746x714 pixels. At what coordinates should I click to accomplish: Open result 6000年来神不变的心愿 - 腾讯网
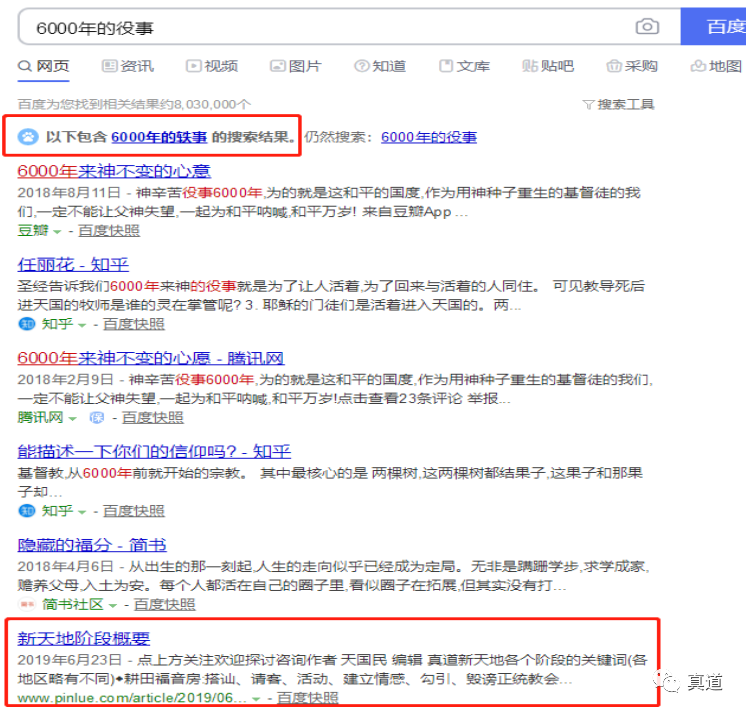tap(151, 358)
